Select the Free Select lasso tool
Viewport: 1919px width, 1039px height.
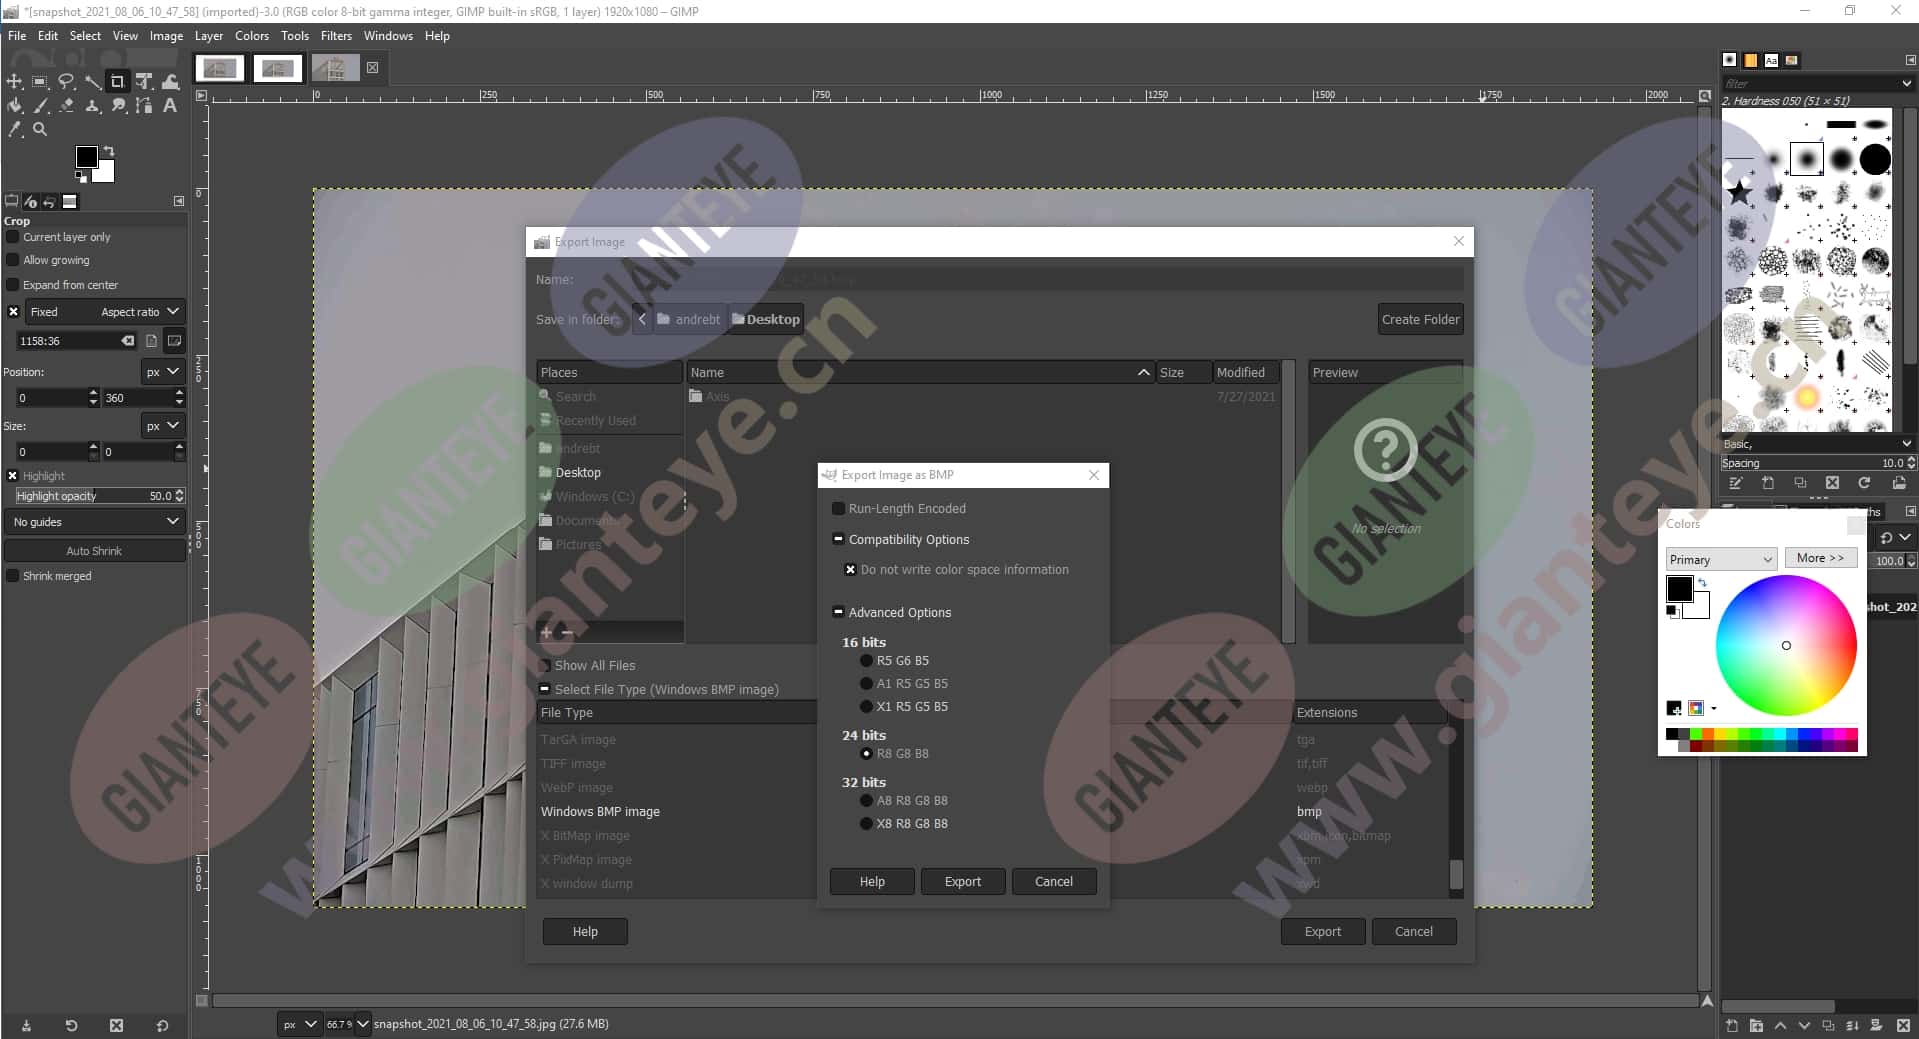click(x=66, y=81)
